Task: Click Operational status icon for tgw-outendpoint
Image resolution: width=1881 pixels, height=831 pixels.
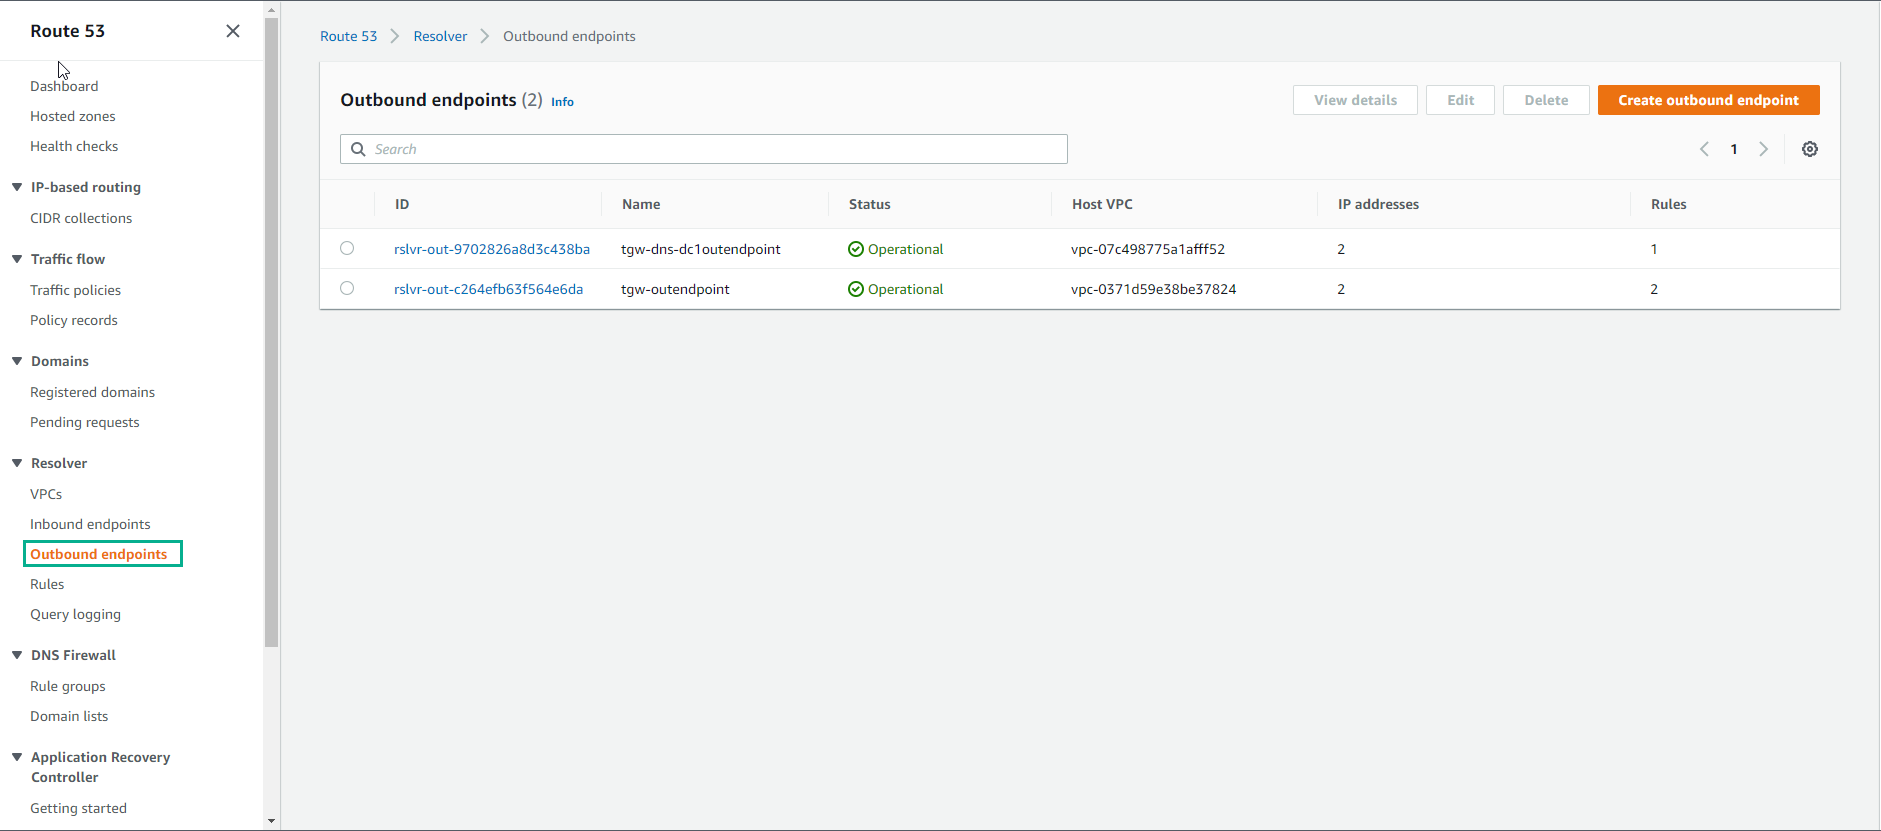Action: point(856,289)
